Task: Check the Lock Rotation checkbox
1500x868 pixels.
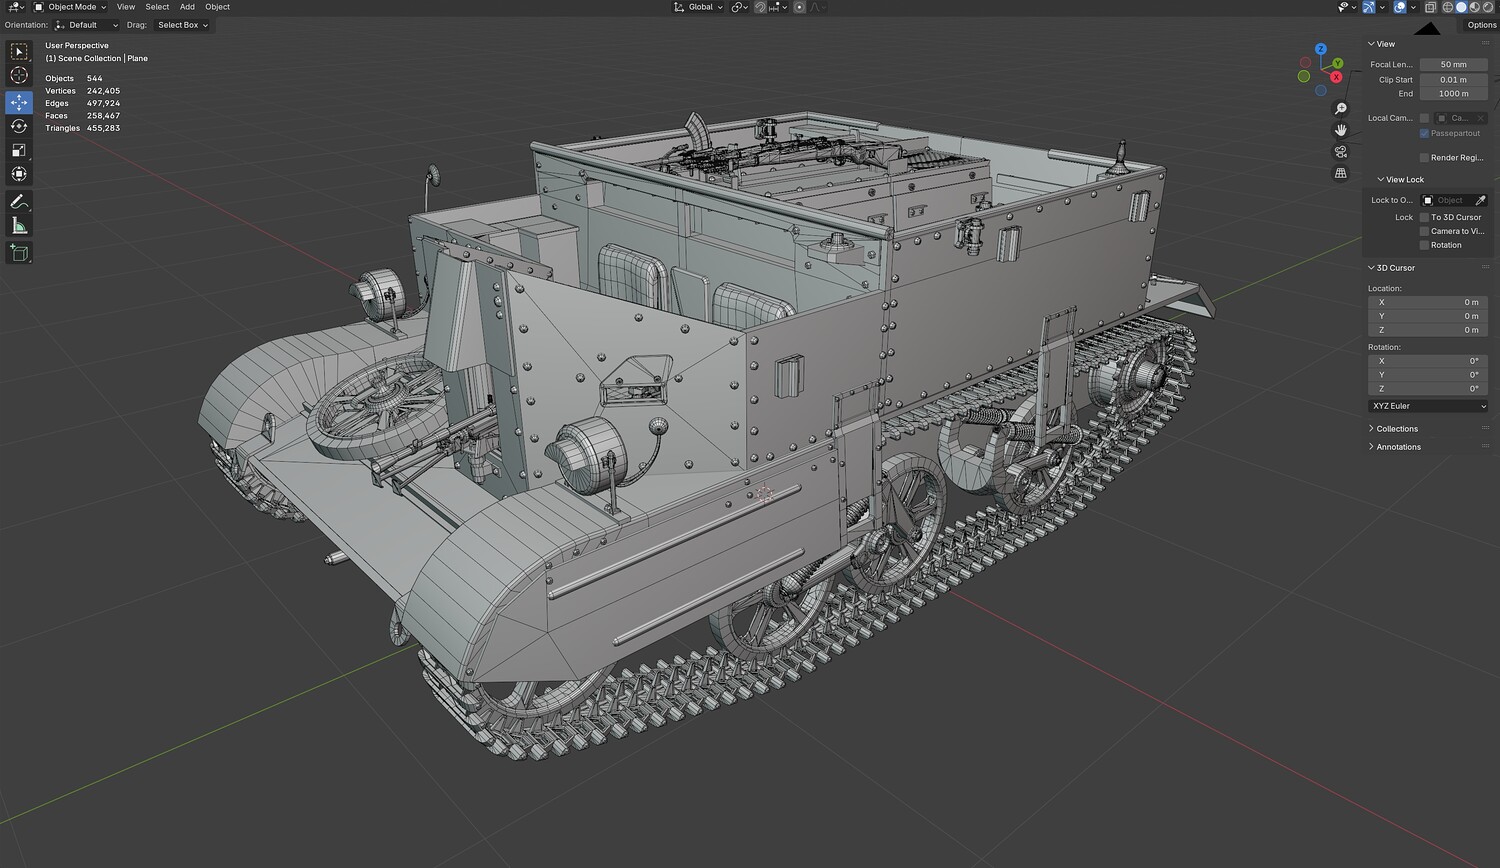Action: pyautogui.click(x=1424, y=245)
